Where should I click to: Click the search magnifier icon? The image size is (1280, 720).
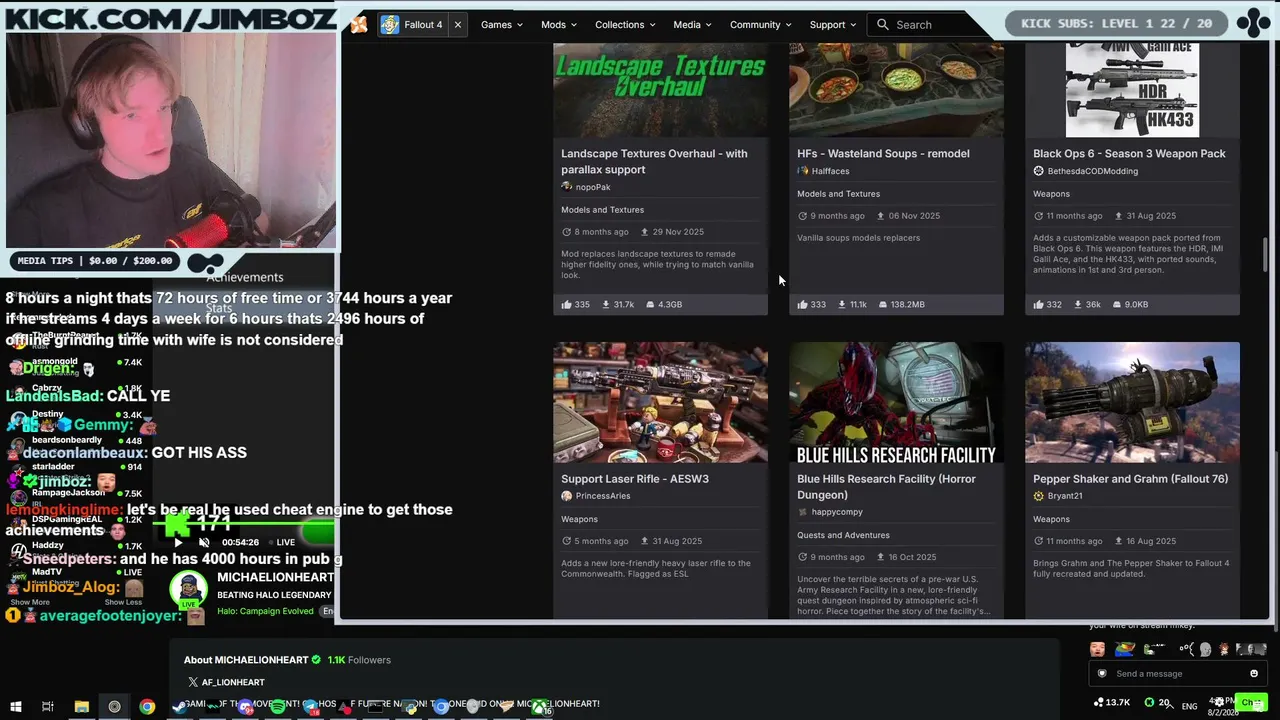click(x=883, y=25)
